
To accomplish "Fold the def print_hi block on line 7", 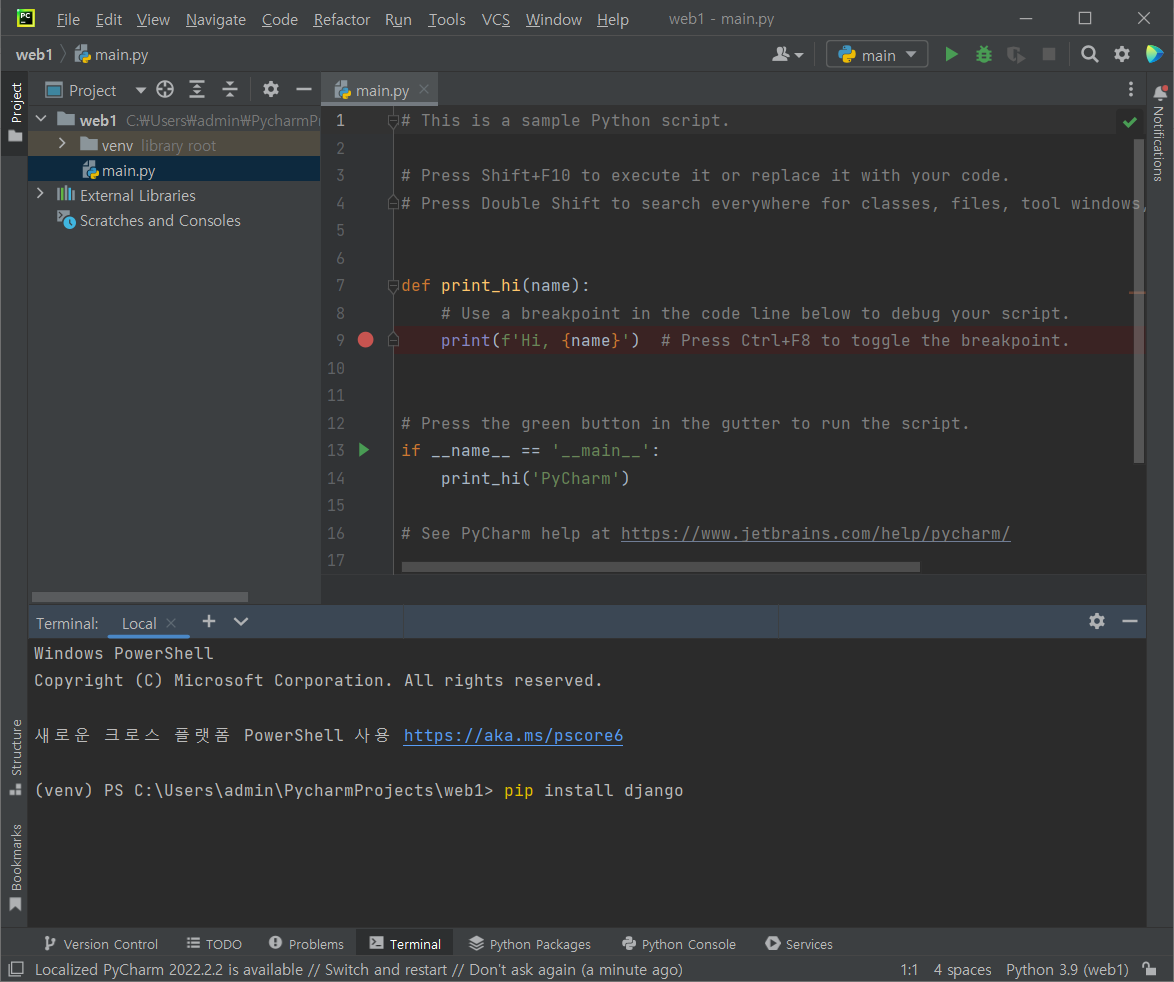I will (393, 285).
